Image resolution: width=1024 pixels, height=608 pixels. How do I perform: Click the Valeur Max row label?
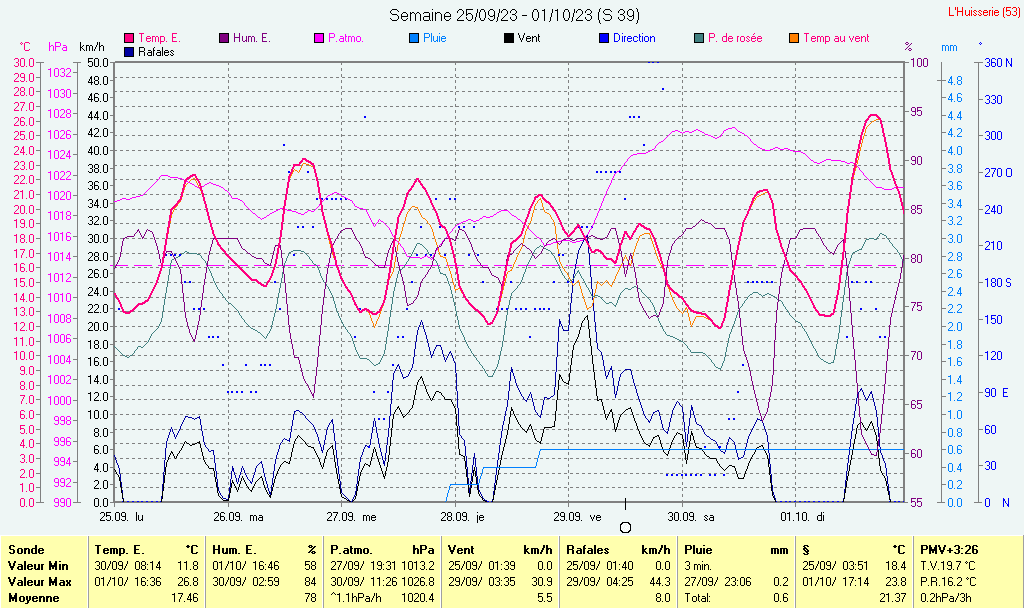tap(39, 582)
